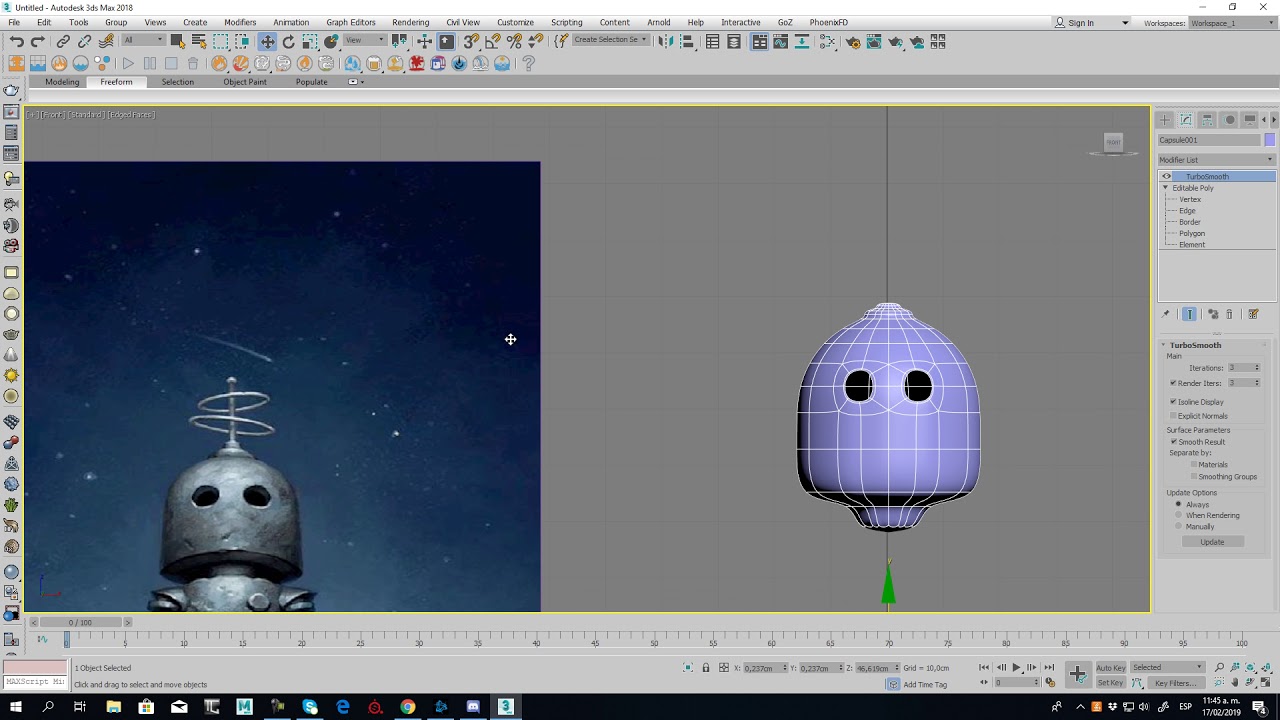Activate the Select and Move tool
Screen dimensions: 1280x720
267,41
